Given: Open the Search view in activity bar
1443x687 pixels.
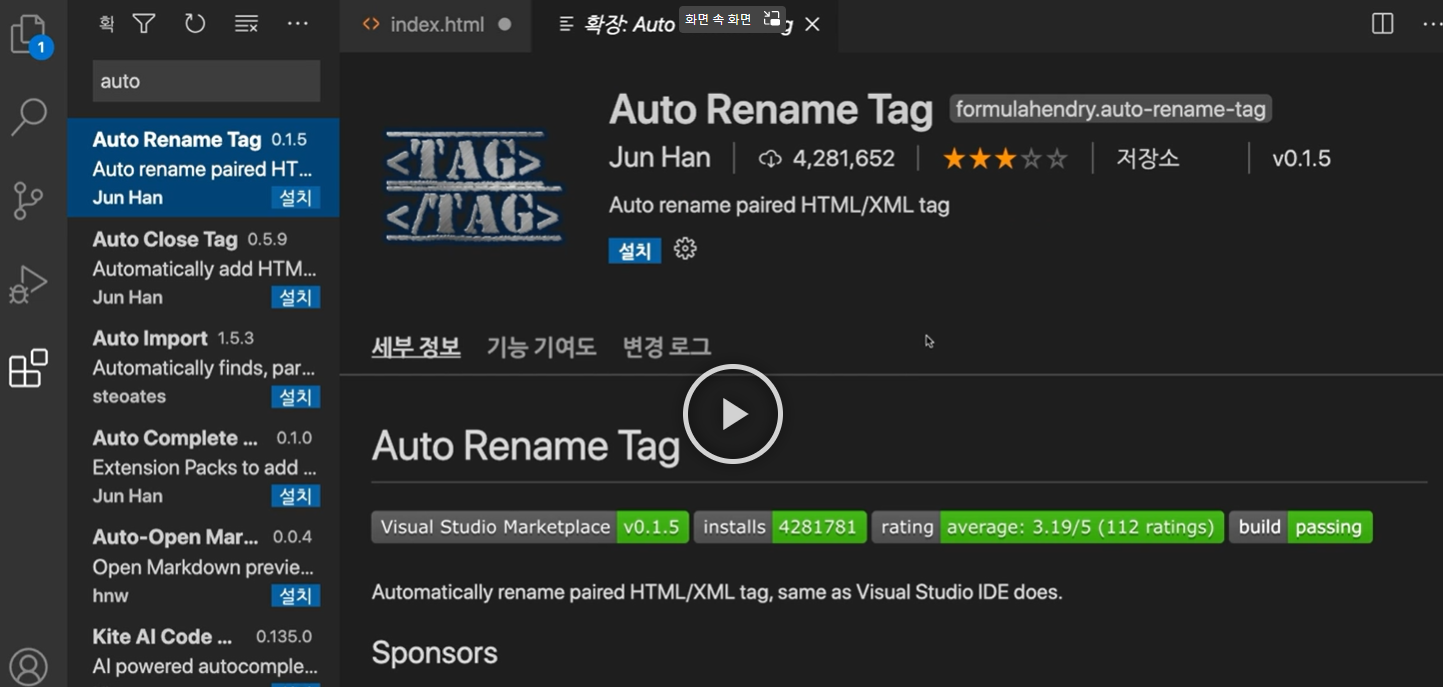Looking at the screenshot, I should pos(29,116).
